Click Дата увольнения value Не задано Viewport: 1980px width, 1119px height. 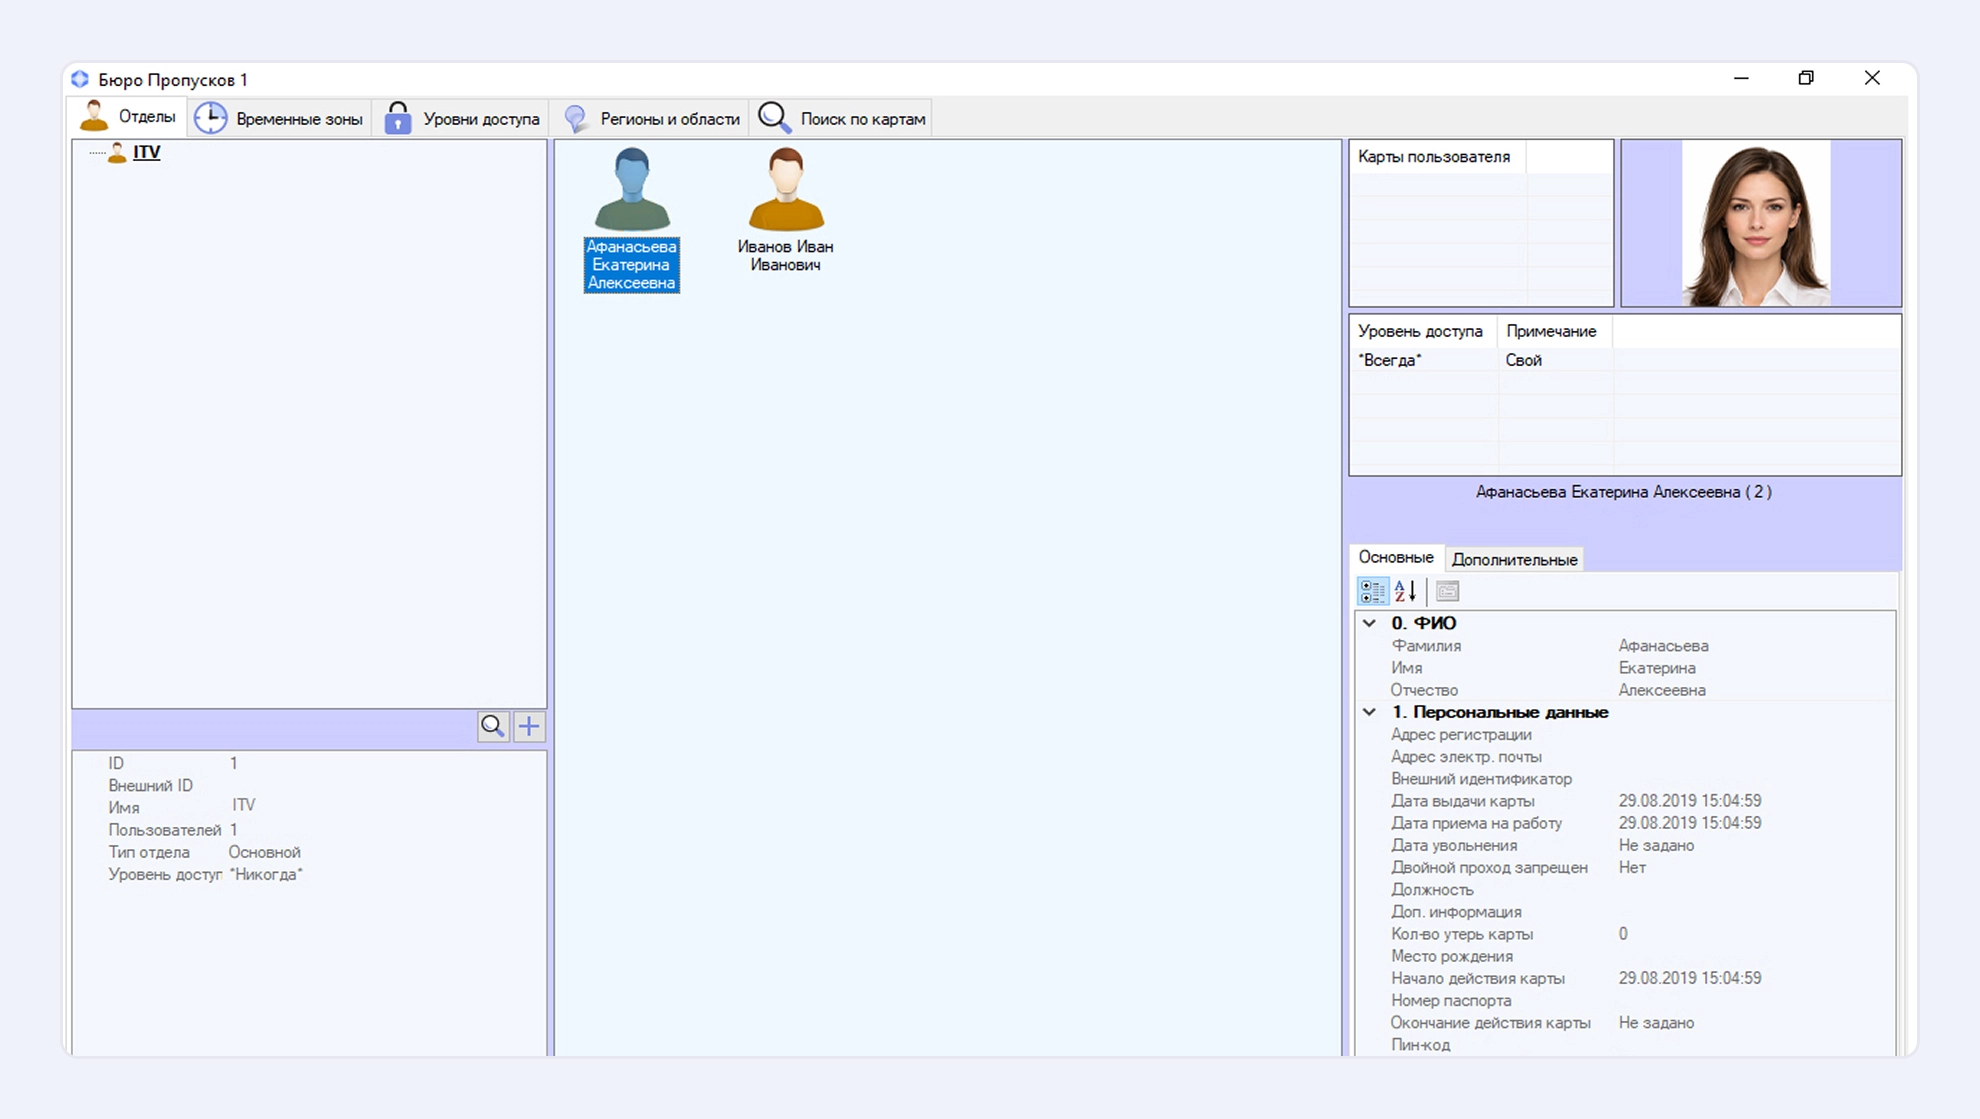coord(1656,845)
